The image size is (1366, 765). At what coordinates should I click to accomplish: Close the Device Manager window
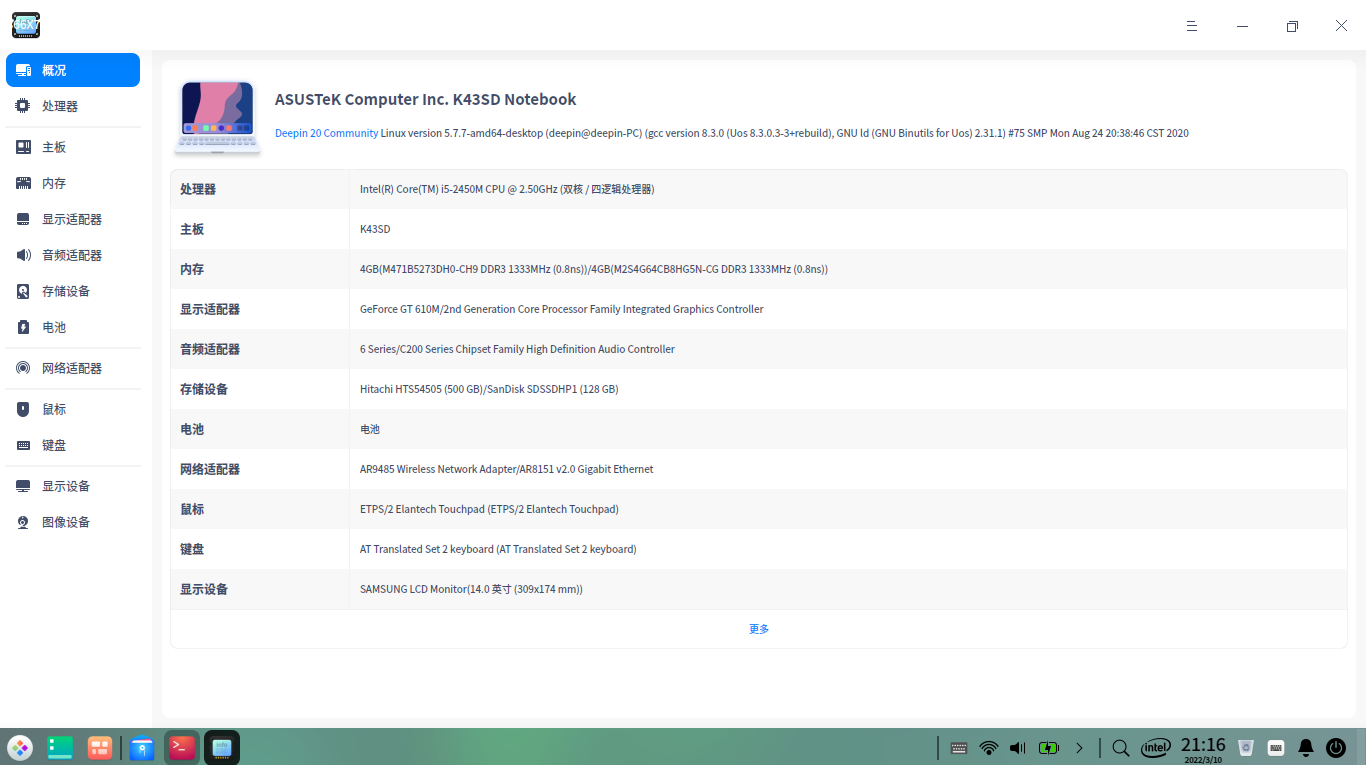(1341, 26)
